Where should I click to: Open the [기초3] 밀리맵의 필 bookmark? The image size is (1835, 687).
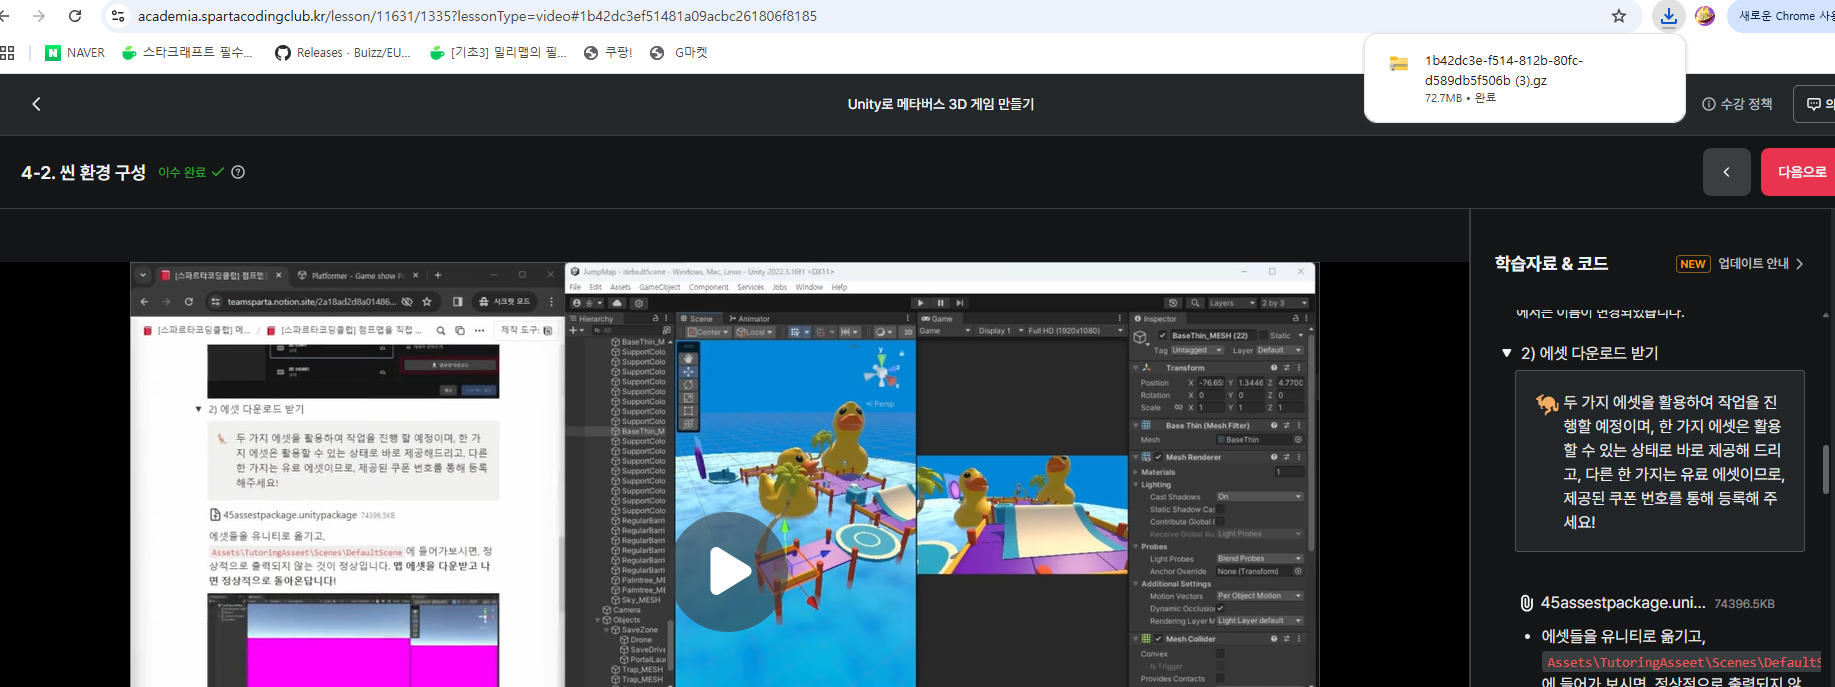[498, 53]
